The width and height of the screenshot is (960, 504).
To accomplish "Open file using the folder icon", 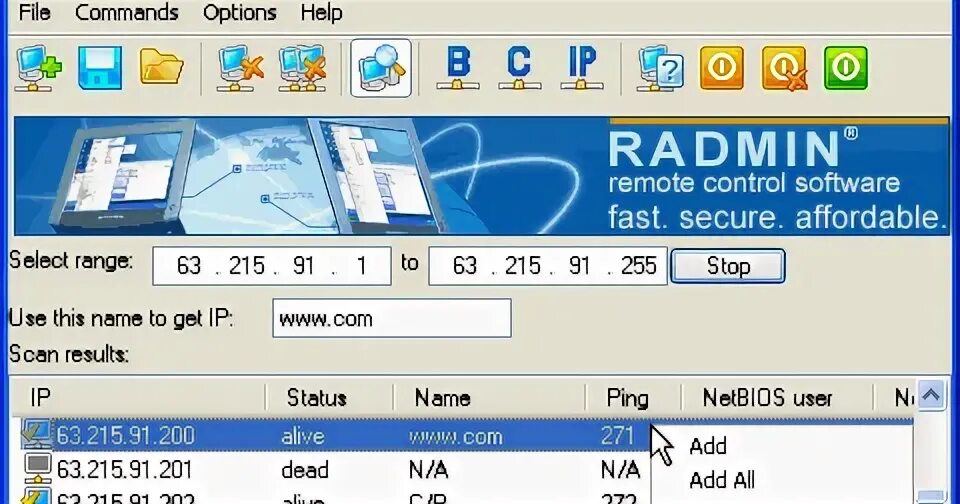I will (x=161, y=68).
